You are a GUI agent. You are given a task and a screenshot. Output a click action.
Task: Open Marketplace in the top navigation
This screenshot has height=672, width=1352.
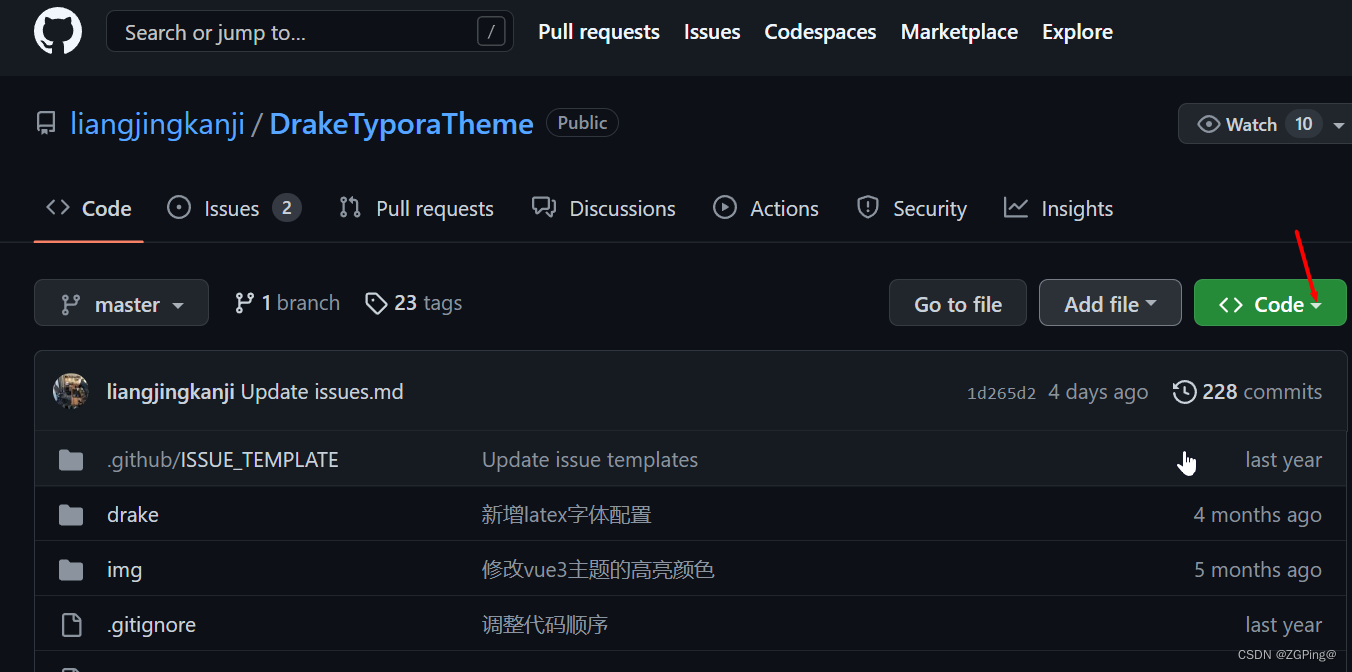tap(959, 31)
